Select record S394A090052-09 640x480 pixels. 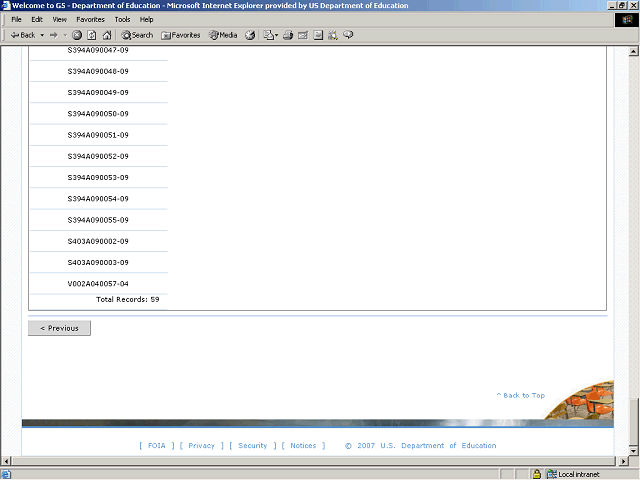click(98, 156)
